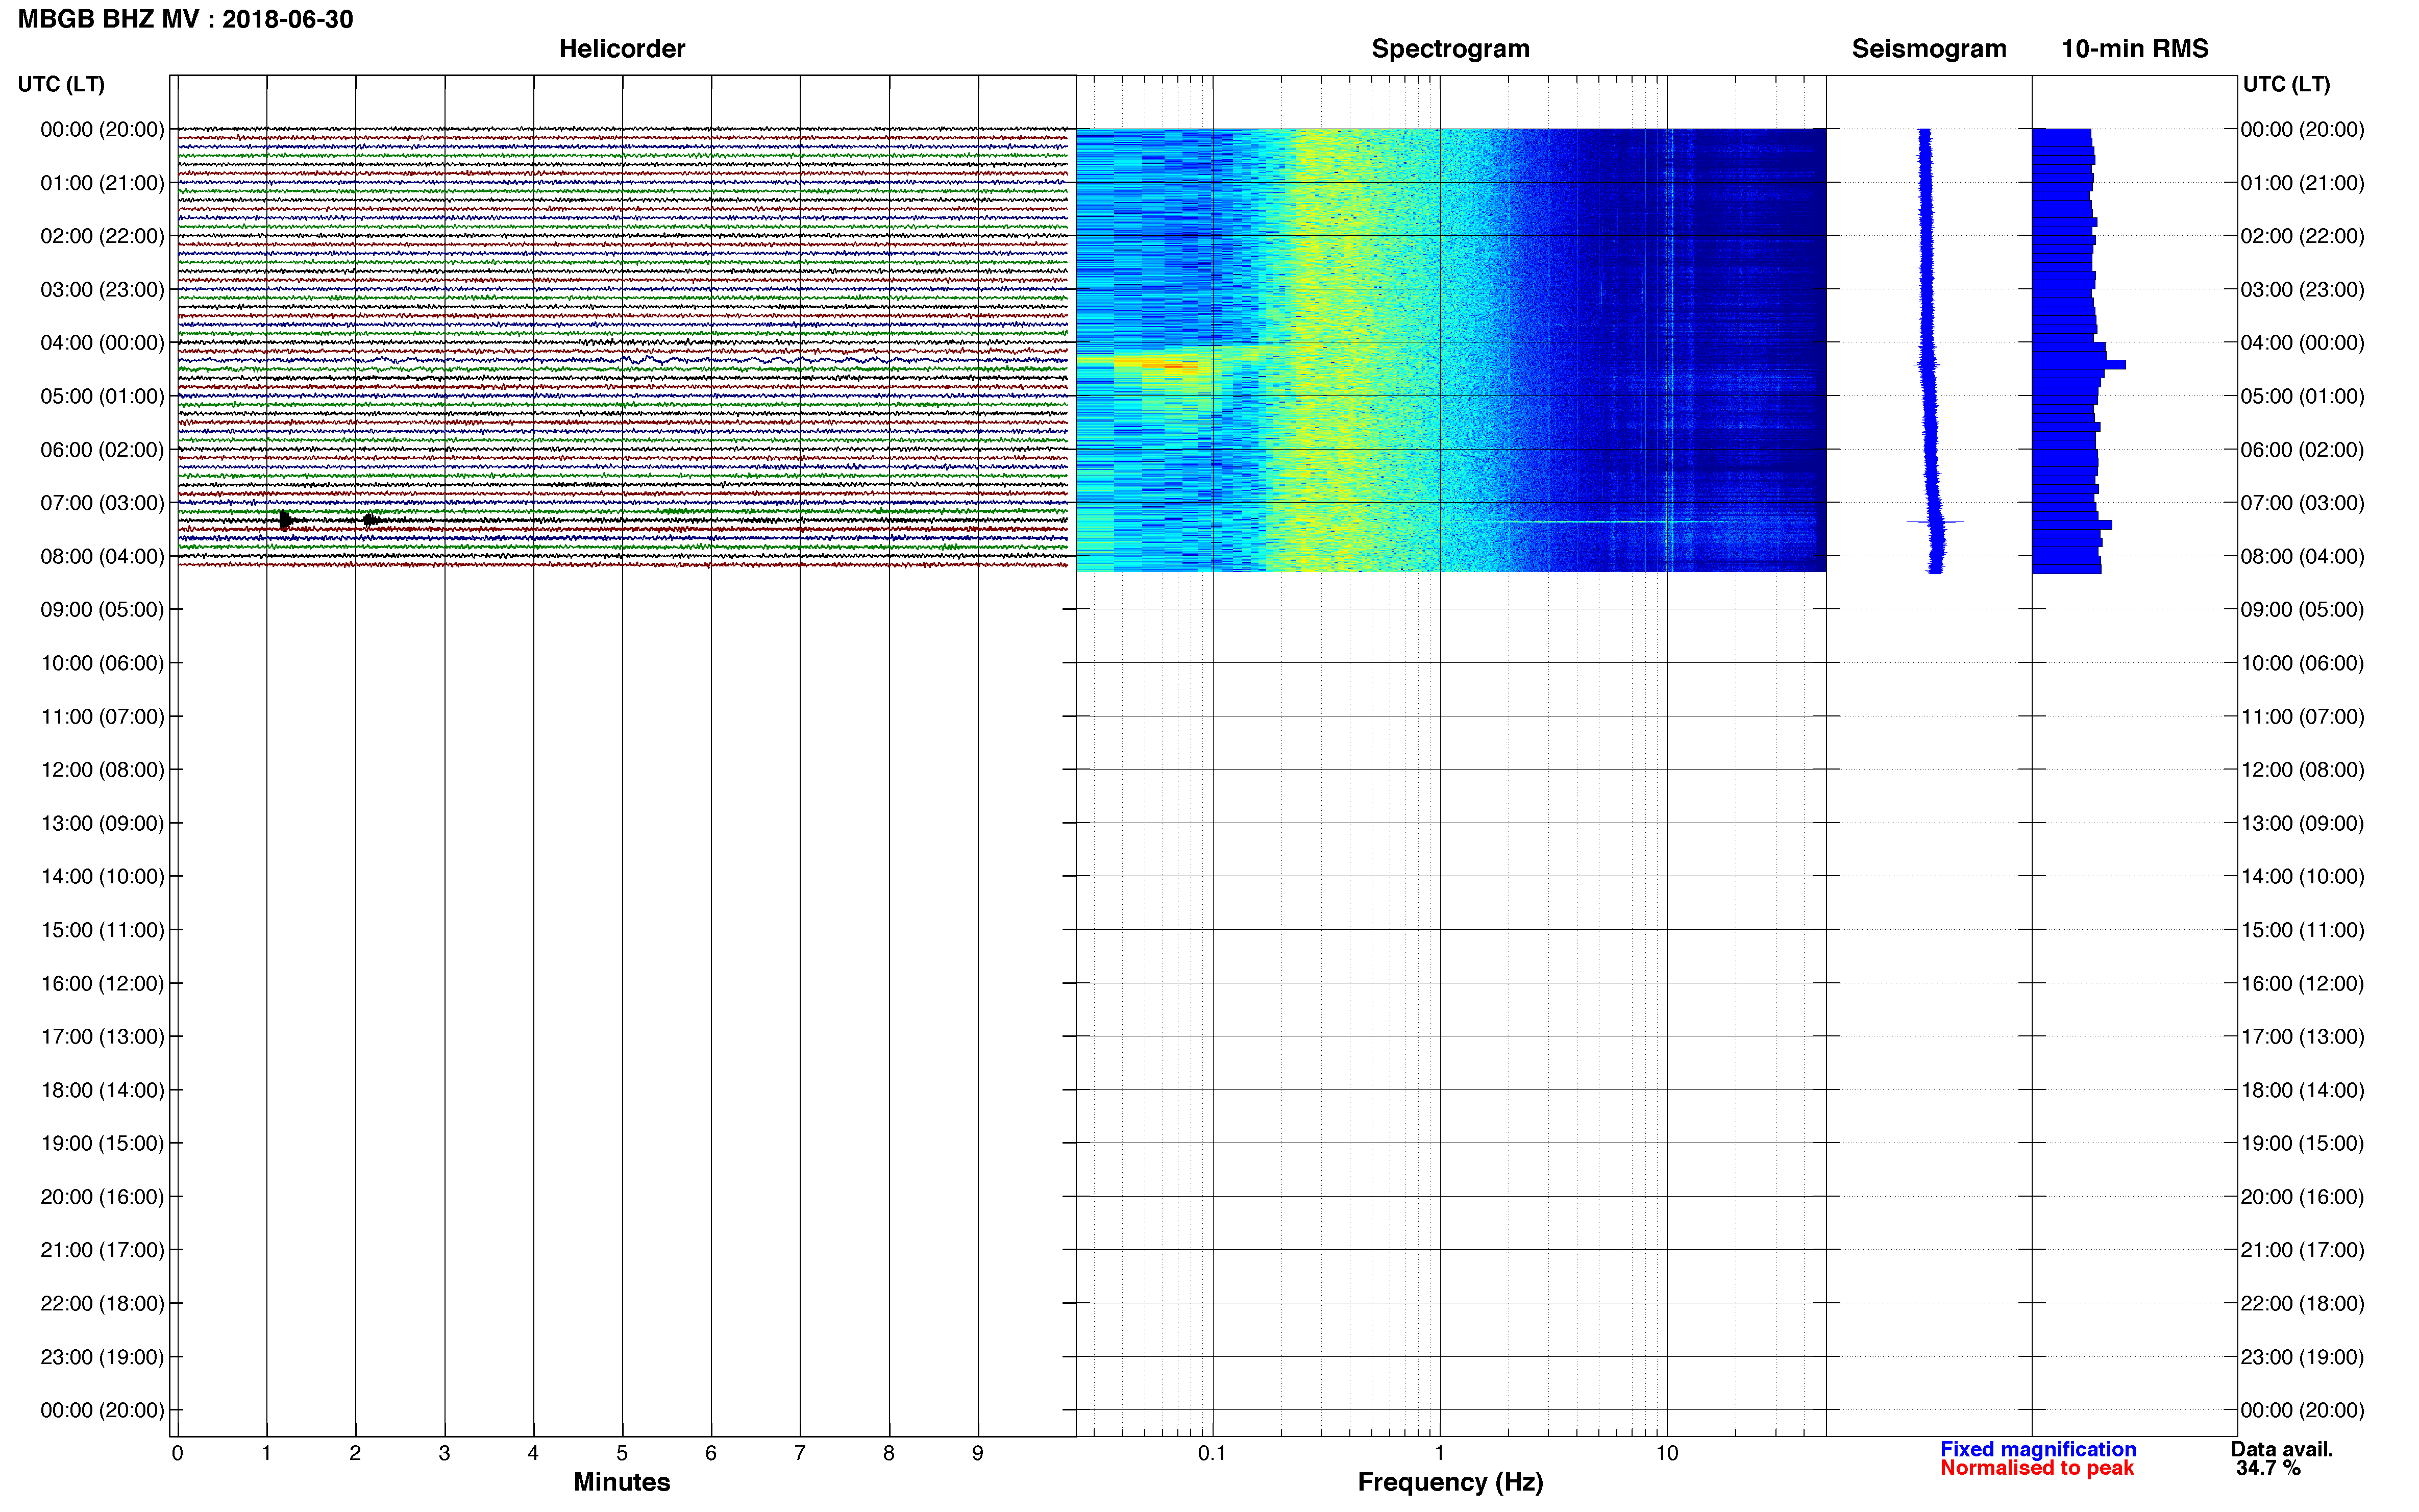Click the left '03:00 (23:00)' time label
Viewport: 2419px width, 1512px height.
[102, 289]
